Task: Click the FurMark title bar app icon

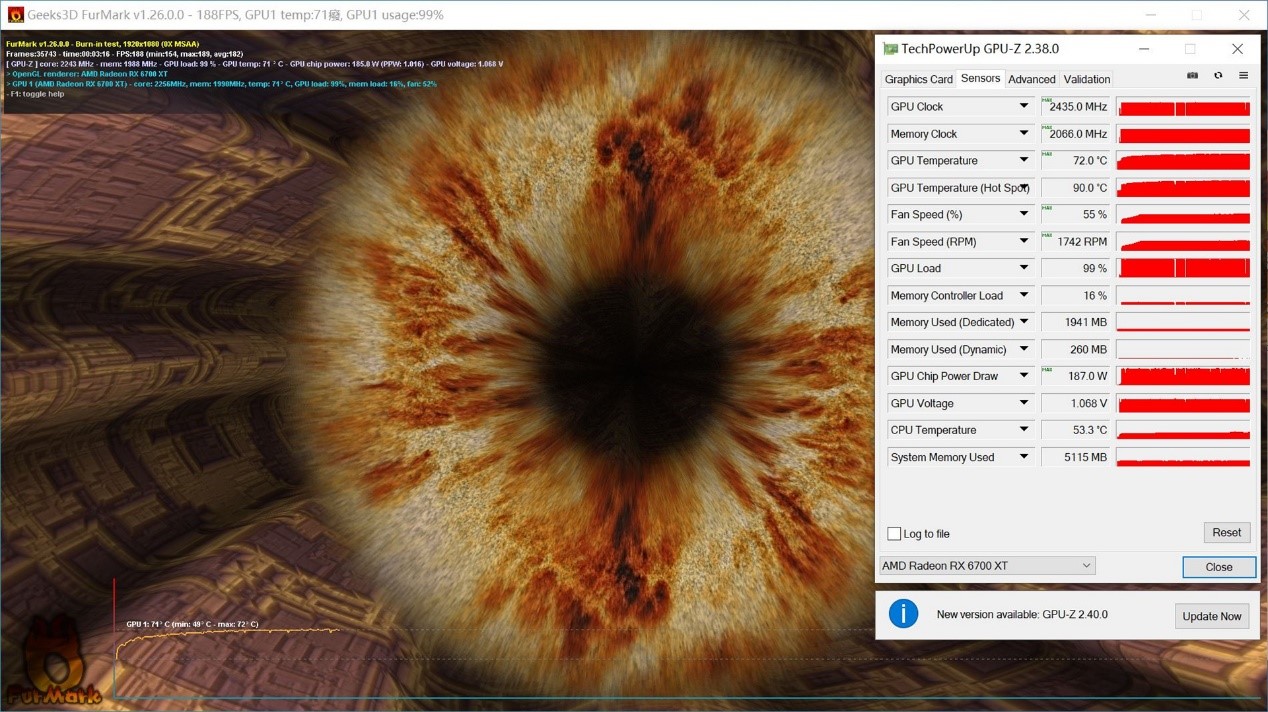Action: point(15,15)
